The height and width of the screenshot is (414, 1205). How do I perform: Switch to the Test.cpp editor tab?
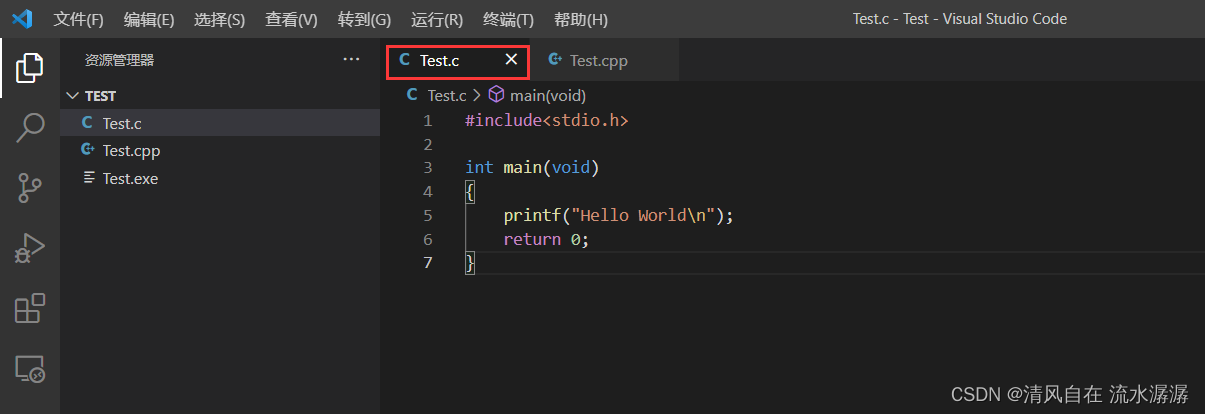click(598, 61)
